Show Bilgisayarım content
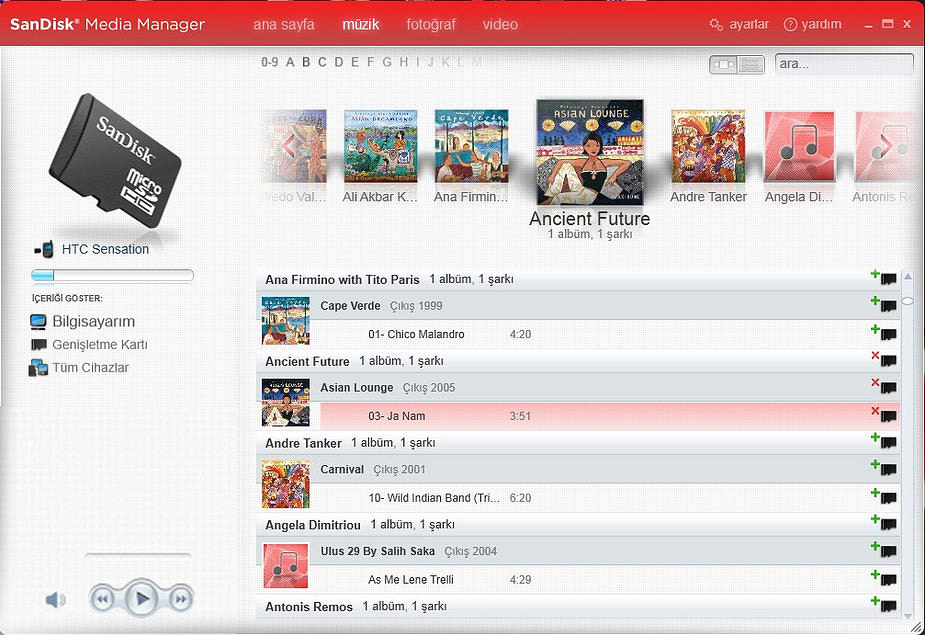Viewport: 925px width, 635px height. coord(93,322)
